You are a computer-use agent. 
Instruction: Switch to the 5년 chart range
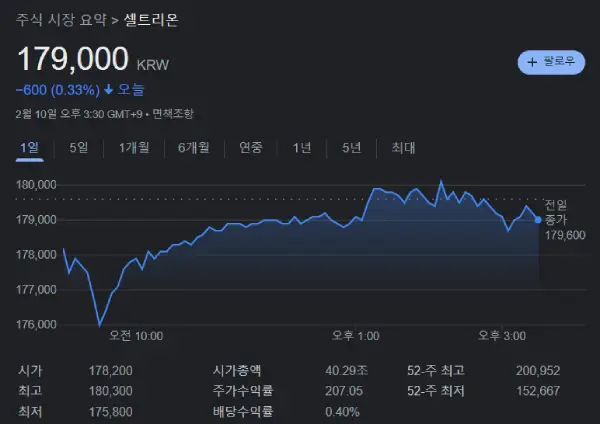coord(352,148)
